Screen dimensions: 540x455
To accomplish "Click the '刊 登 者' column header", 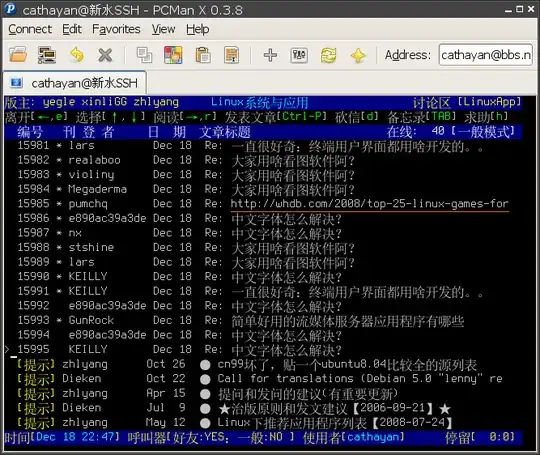I will click(88, 132).
